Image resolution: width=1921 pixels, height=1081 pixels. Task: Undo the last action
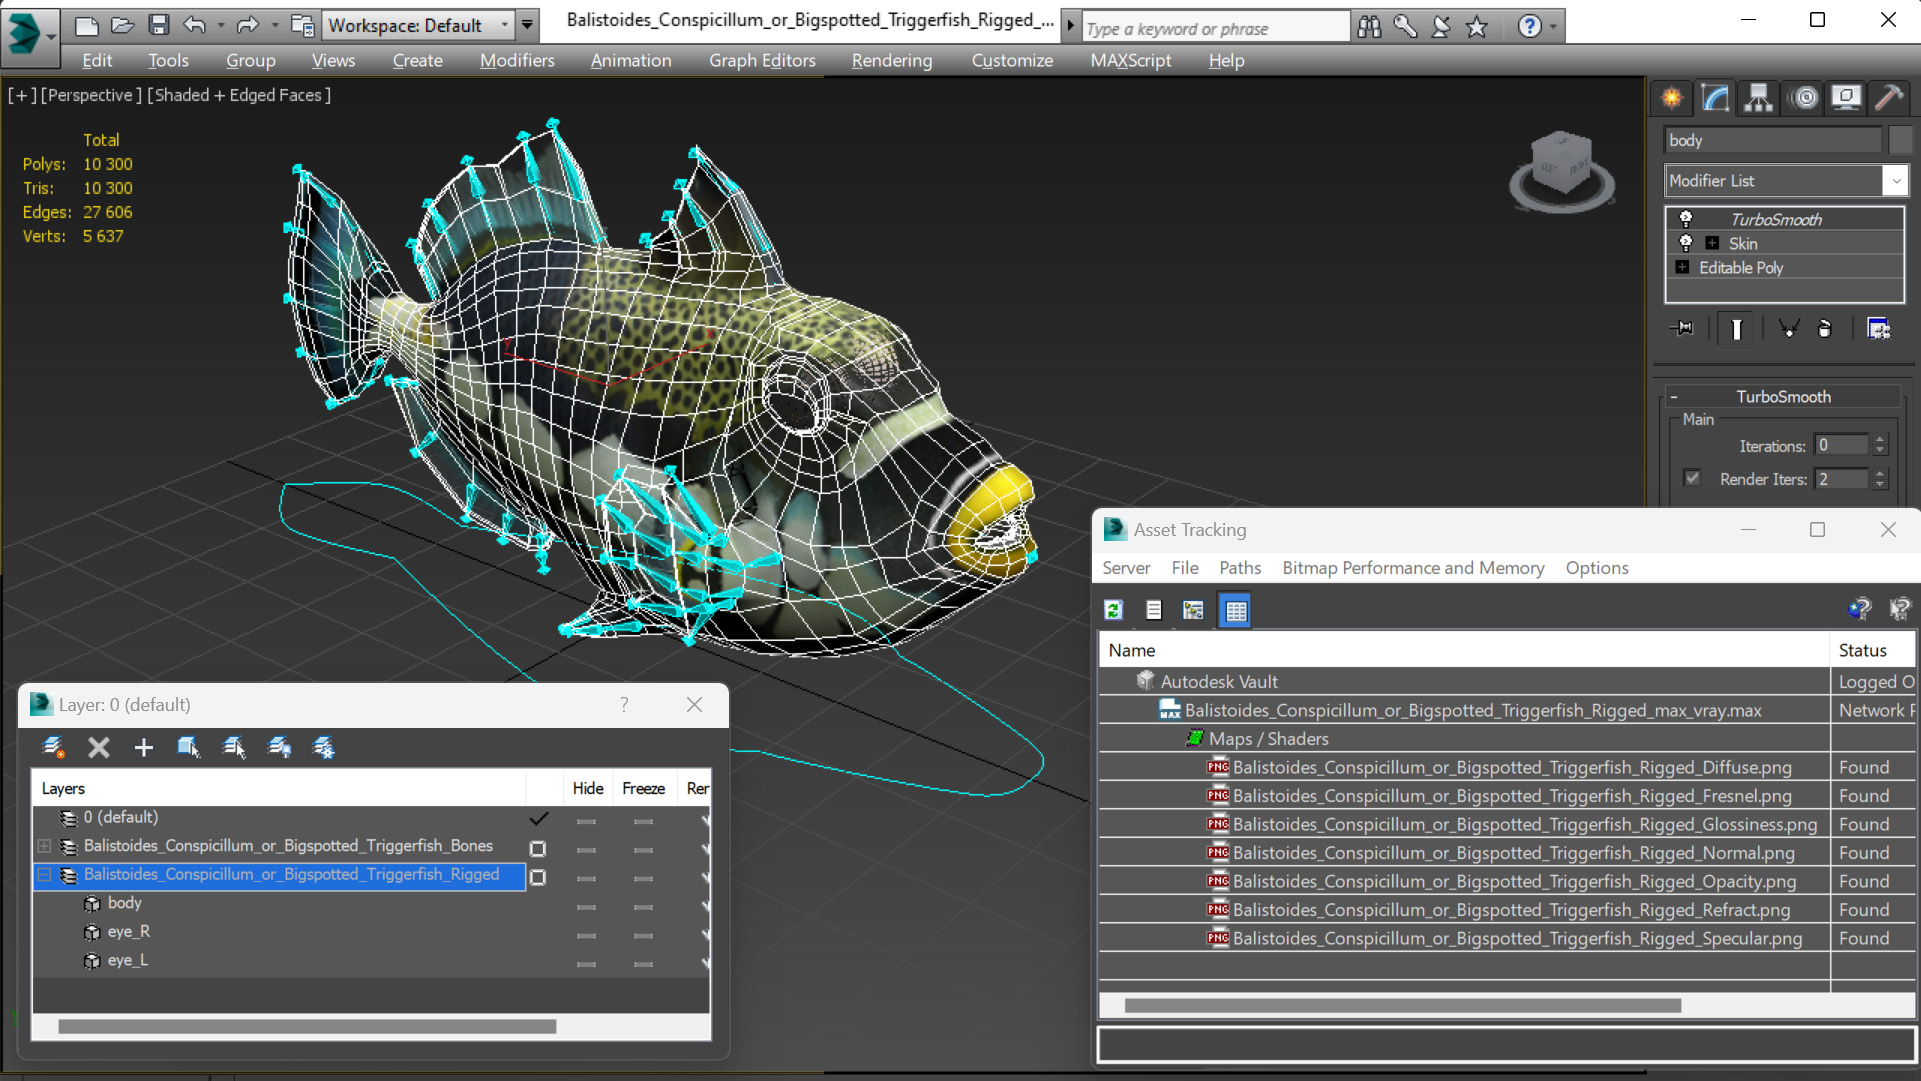[194, 25]
